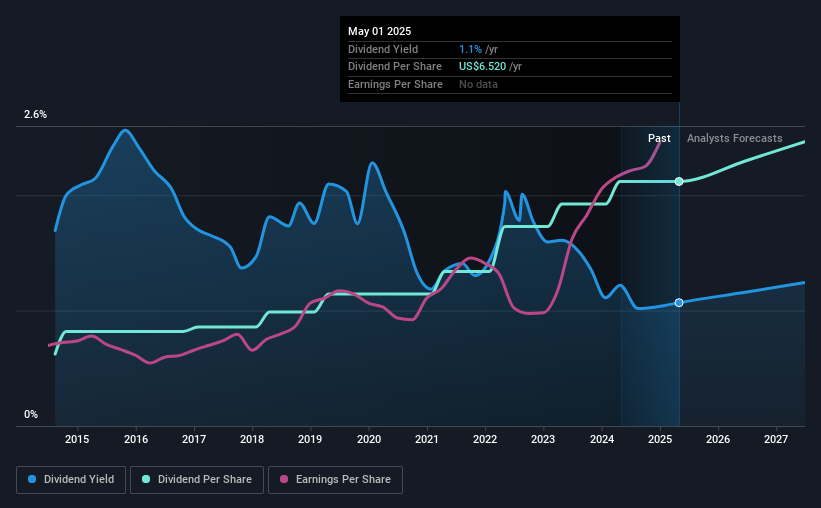
Task: Click the pink Earnings Per Share legend dot
Action: click(284, 479)
